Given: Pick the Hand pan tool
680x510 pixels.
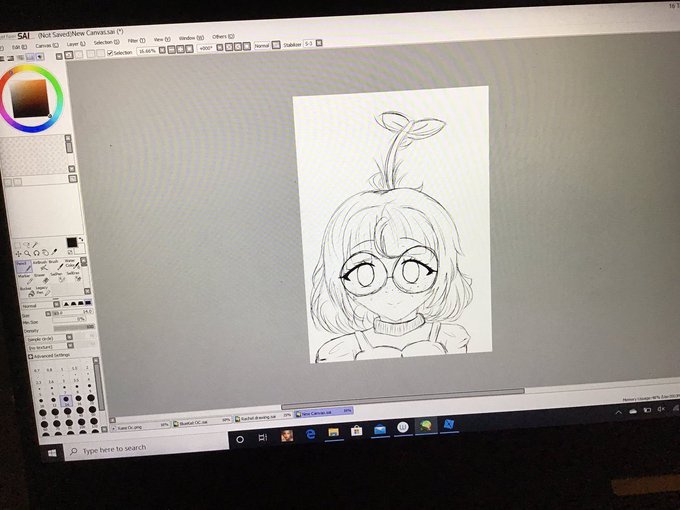Looking at the screenshot, I should pos(45,252).
